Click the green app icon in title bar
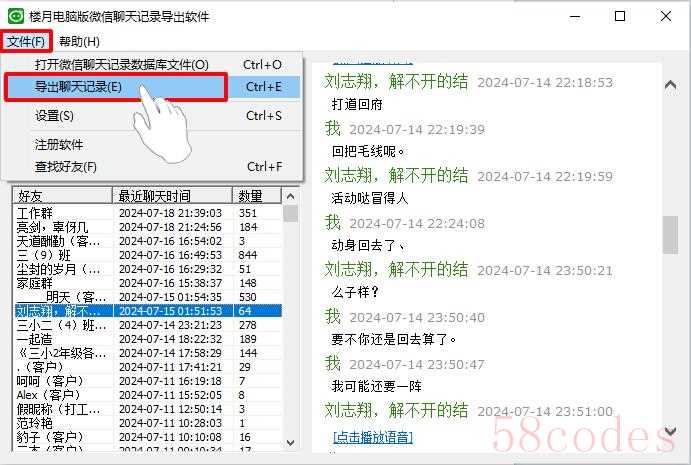The height and width of the screenshot is (465, 691). 16,16
